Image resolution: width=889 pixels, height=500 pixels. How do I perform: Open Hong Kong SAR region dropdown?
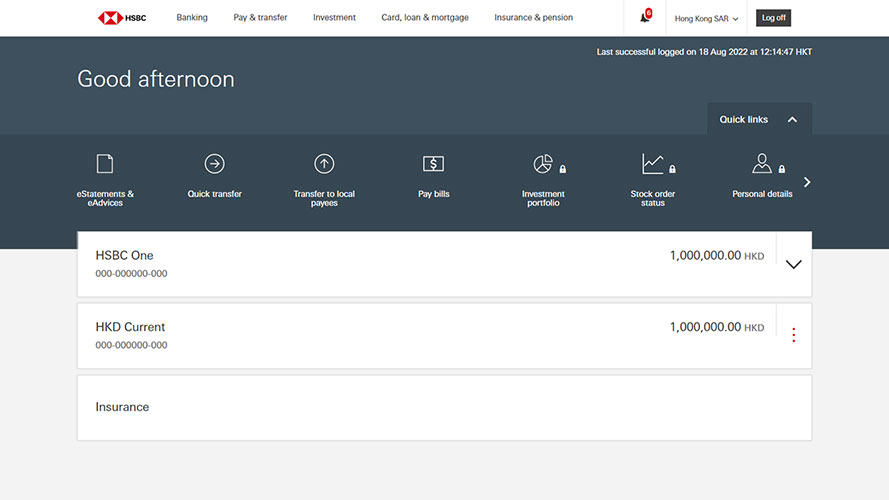pyautogui.click(x=706, y=18)
